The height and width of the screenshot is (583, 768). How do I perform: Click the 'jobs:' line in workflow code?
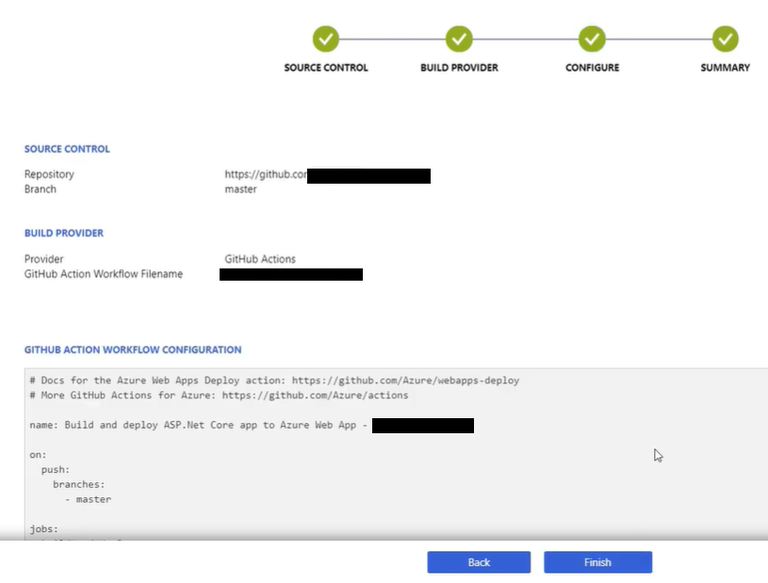[x=44, y=529]
